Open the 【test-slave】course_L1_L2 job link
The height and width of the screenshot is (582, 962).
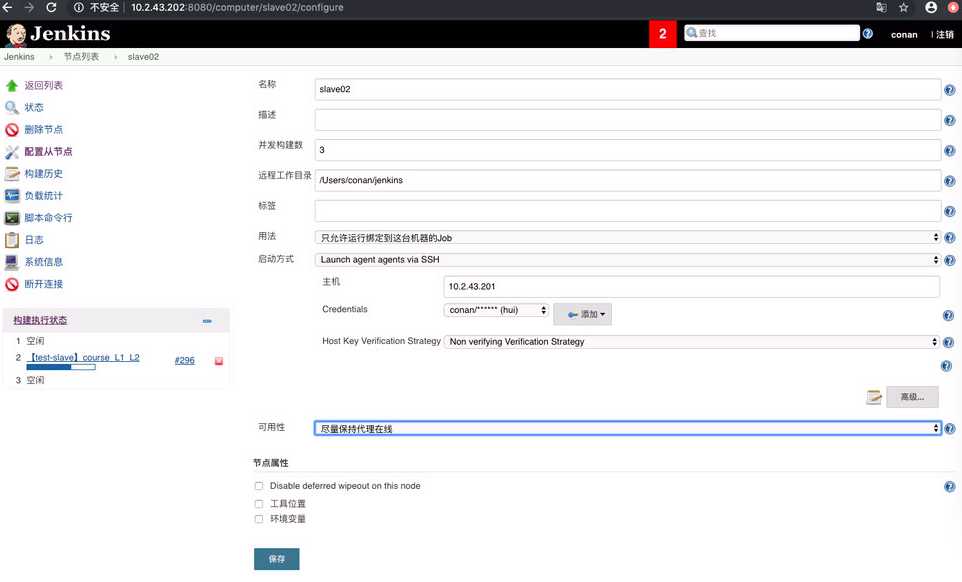(83, 358)
